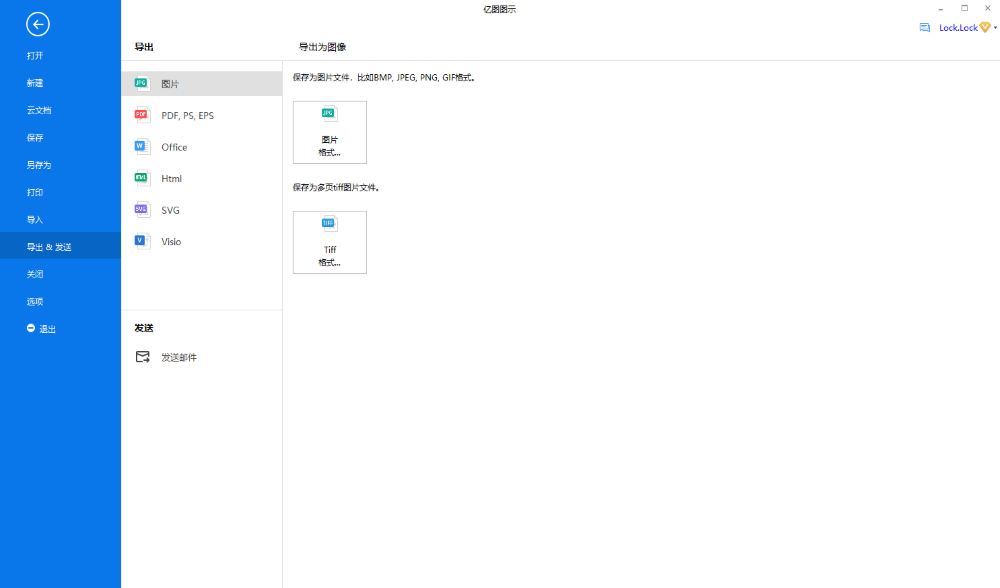Viewport: 1000px width, 588px height.
Task: Select the Office export format icon
Action: tap(142, 147)
